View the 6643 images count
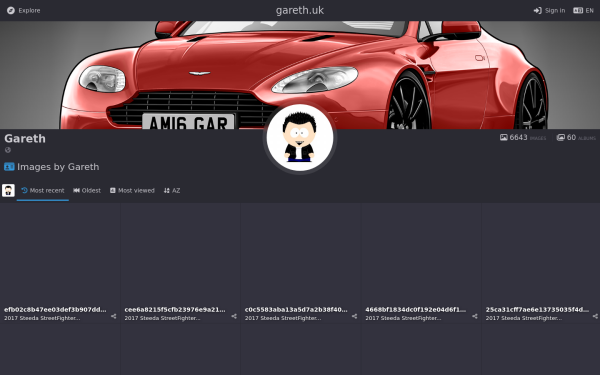This screenshot has width=600, height=375. pos(523,137)
